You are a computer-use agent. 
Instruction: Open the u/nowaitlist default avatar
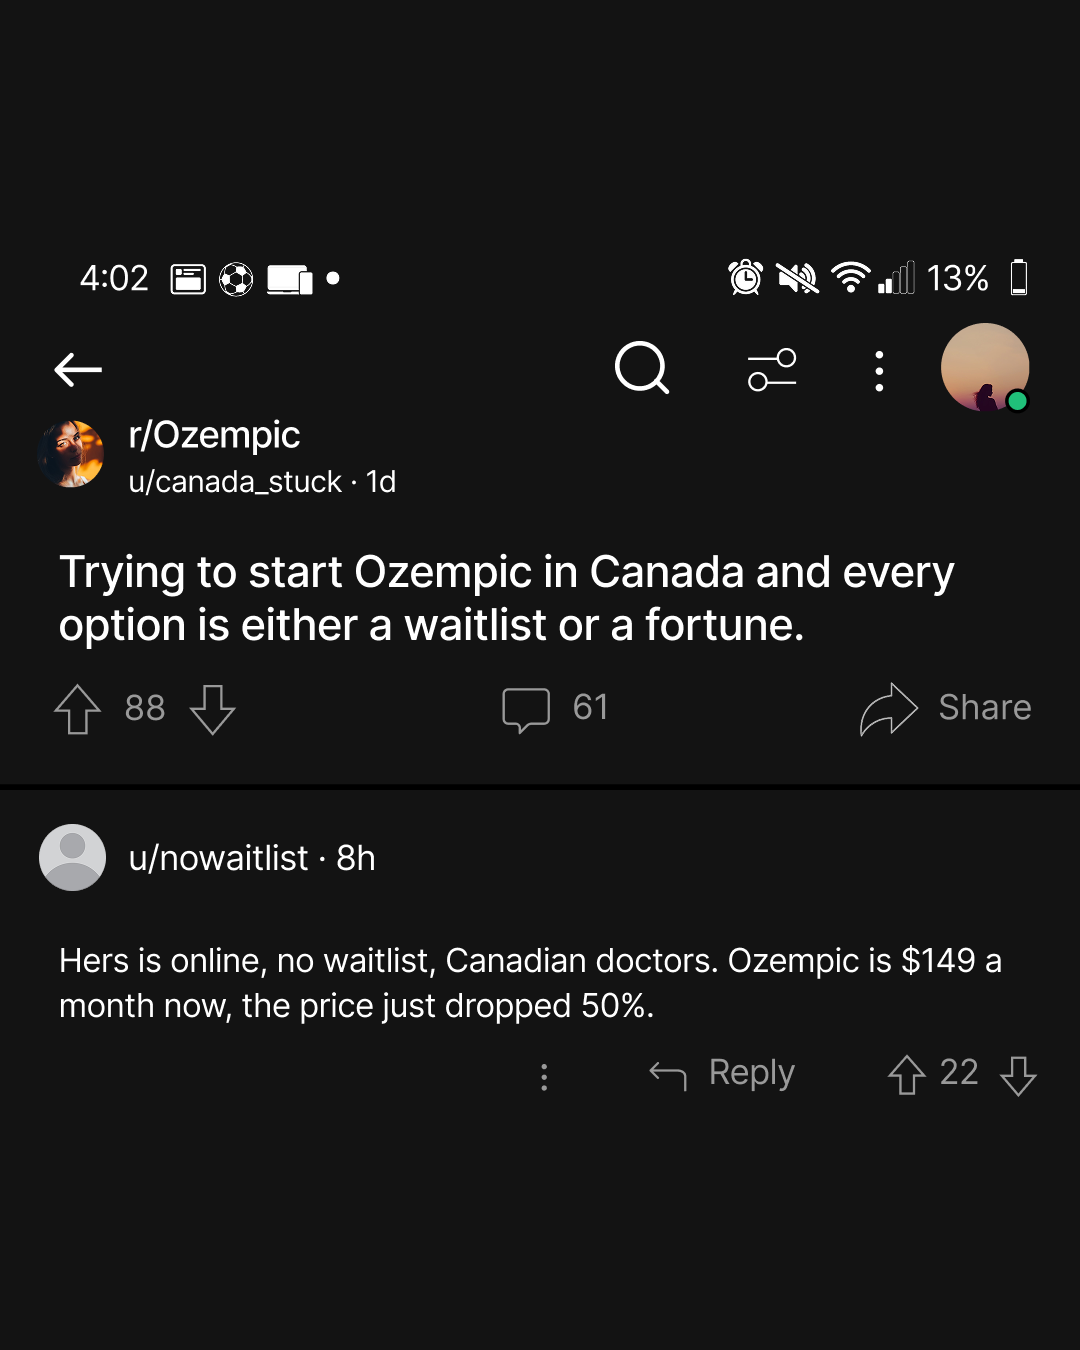(x=72, y=857)
